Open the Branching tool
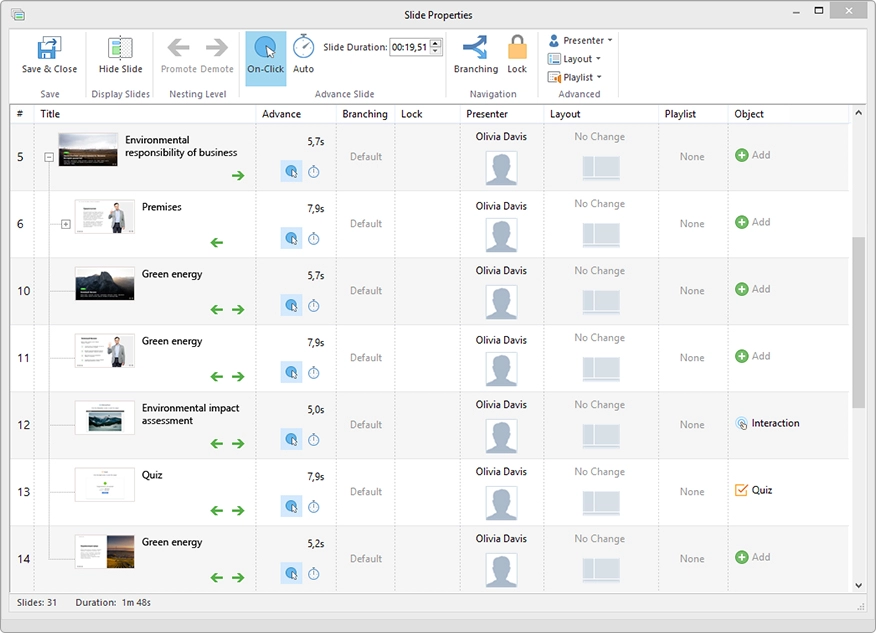The height and width of the screenshot is (633, 876). (475, 49)
